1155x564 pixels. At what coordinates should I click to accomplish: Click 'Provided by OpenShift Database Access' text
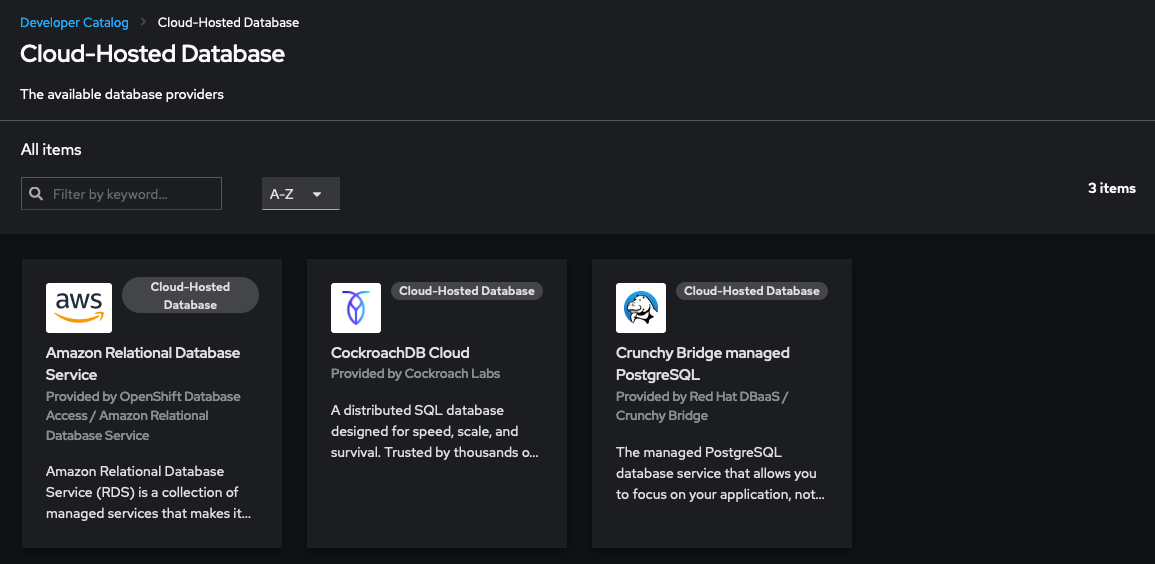143,416
